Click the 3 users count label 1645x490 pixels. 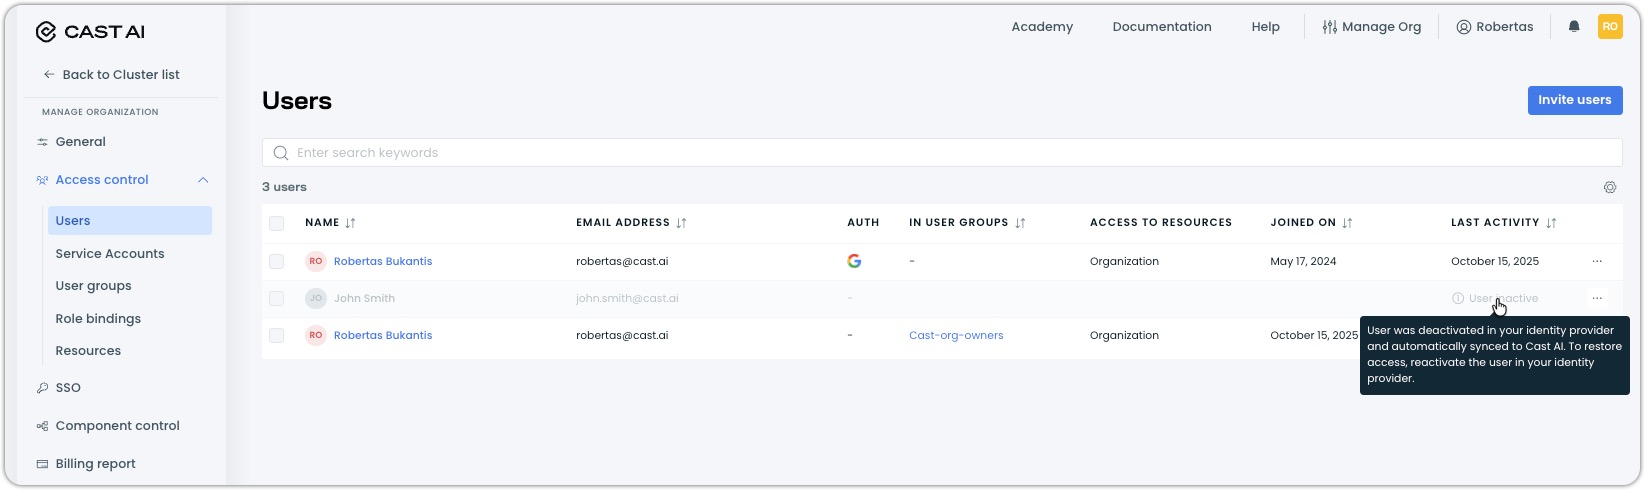(284, 187)
